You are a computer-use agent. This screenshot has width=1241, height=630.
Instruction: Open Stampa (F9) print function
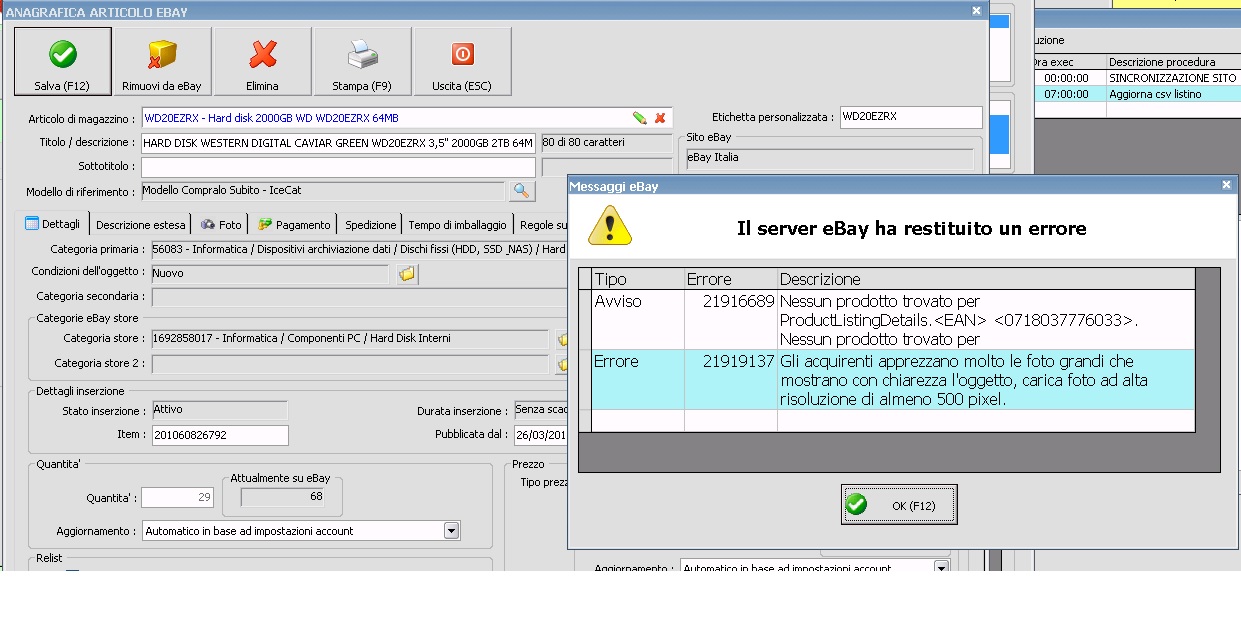tap(362, 61)
